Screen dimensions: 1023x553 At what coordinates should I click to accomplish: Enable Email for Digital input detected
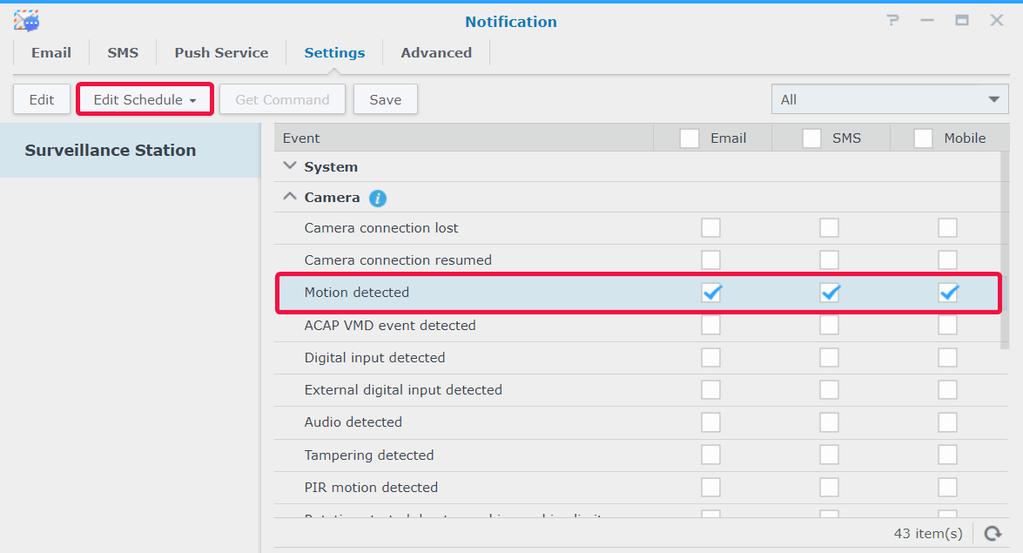click(711, 357)
